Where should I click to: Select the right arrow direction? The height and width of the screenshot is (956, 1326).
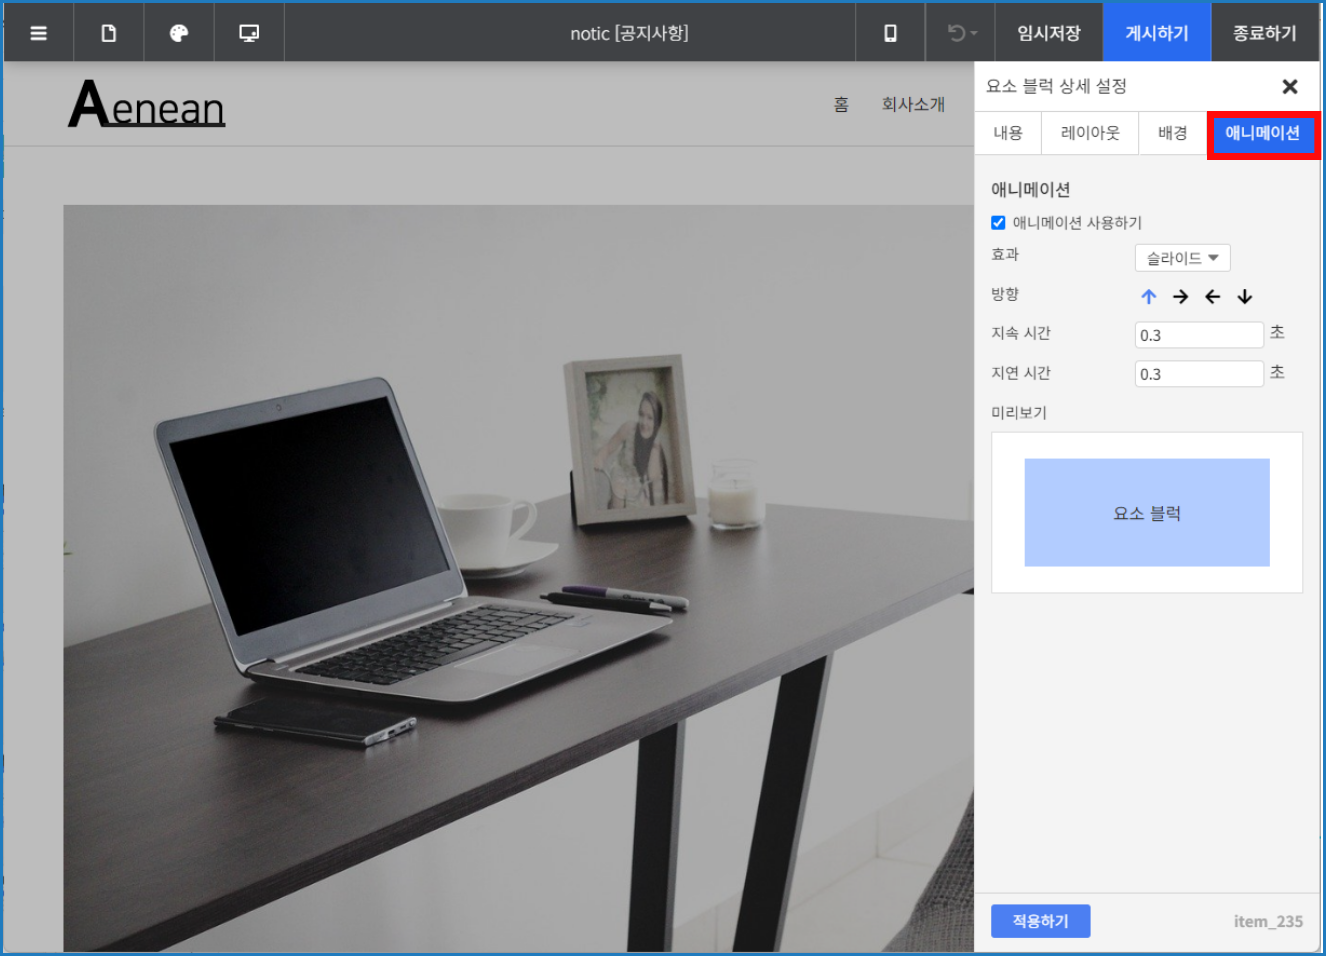click(1180, 297)
